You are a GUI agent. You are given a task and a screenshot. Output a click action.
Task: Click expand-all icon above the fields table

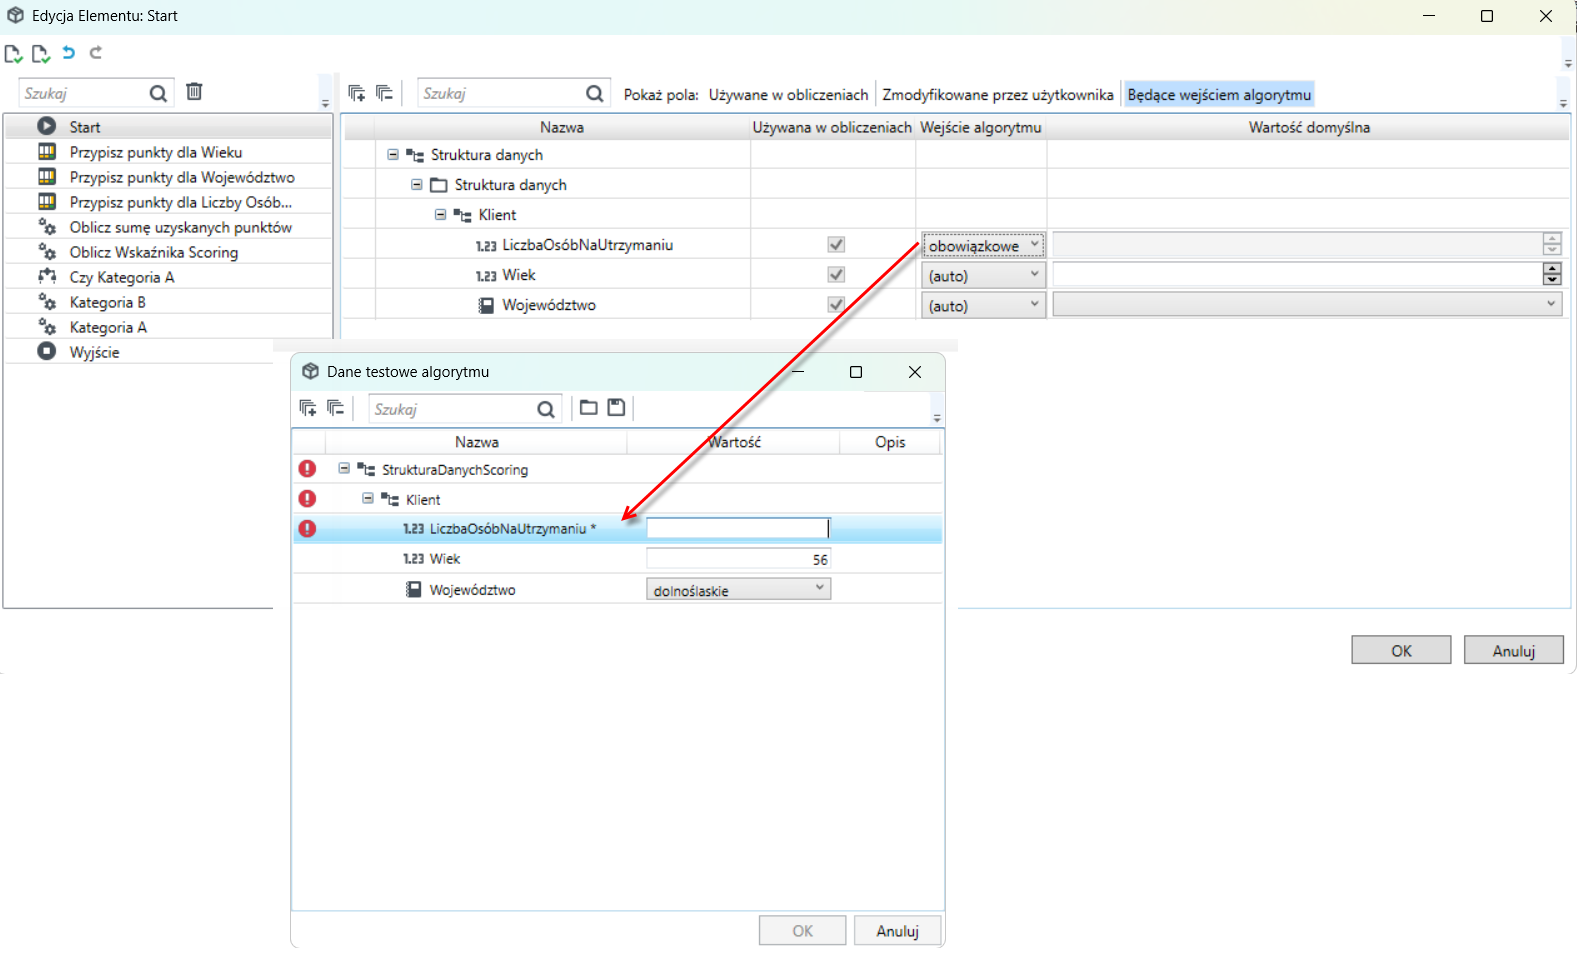(x=356, y=93)
